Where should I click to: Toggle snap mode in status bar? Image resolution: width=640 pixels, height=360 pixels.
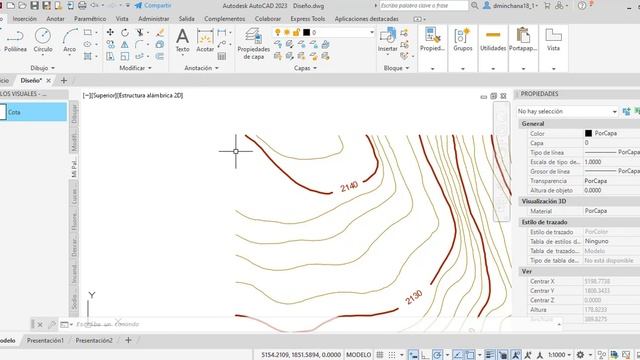click(391, 355)
